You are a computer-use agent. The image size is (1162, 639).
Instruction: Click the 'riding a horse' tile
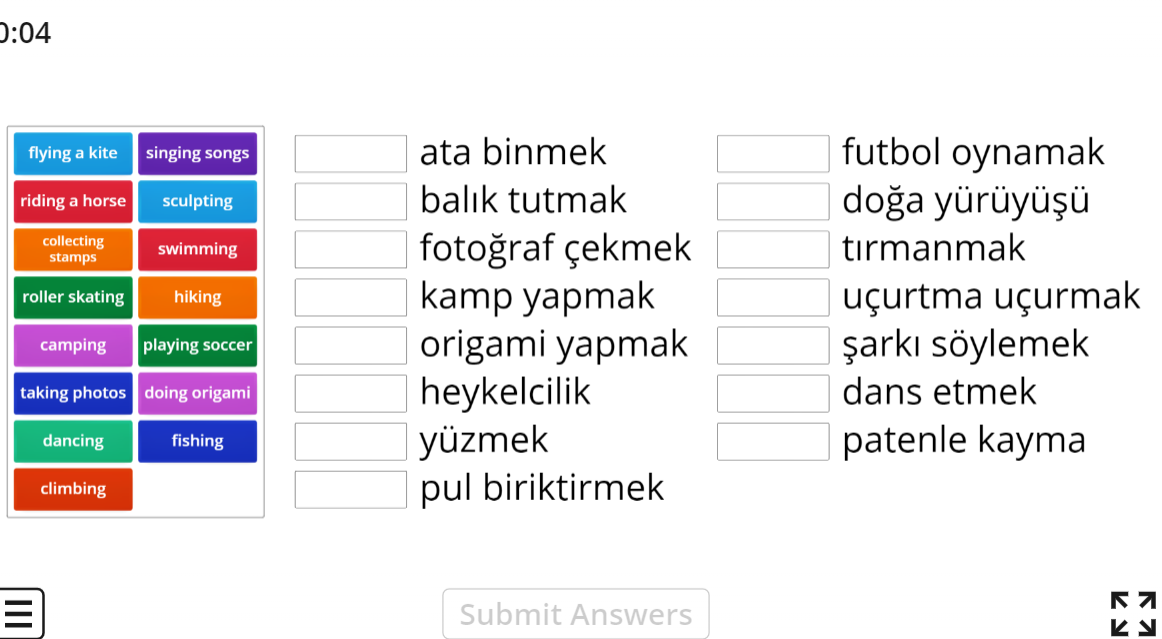click(x=73, y=201)
